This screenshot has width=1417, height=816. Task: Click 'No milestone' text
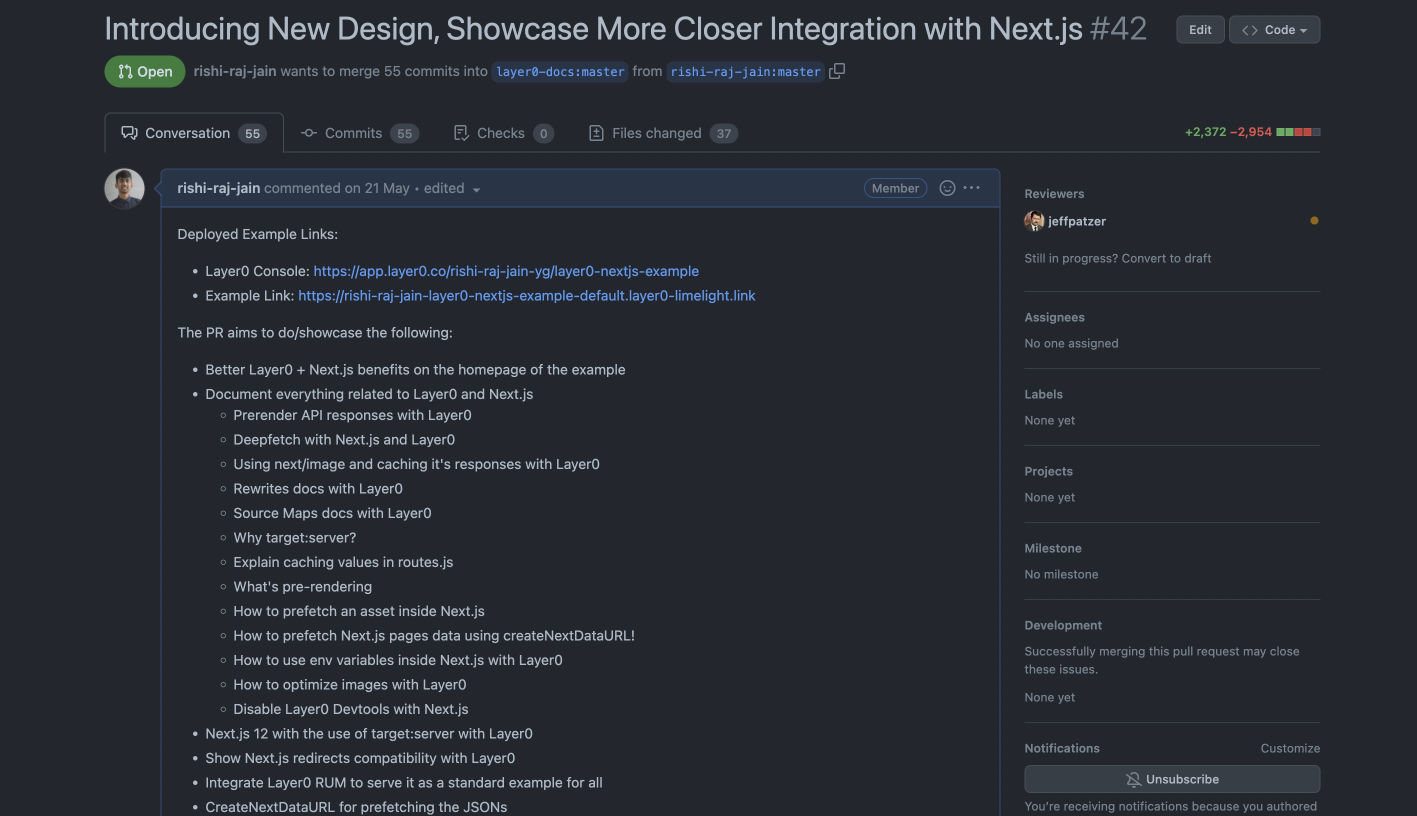tap(1061, 574)
